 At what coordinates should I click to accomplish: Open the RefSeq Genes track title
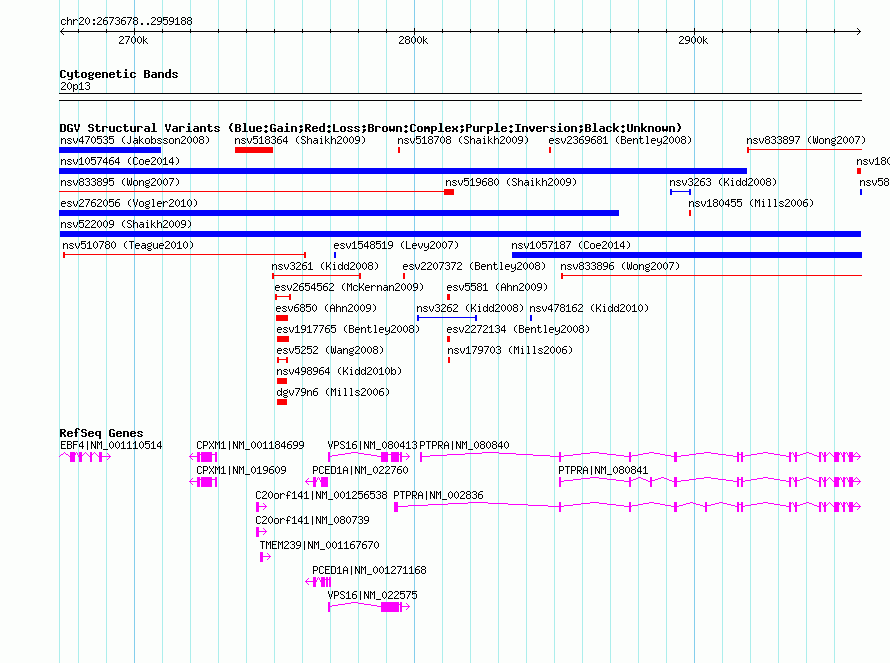(x=101, y=433)
